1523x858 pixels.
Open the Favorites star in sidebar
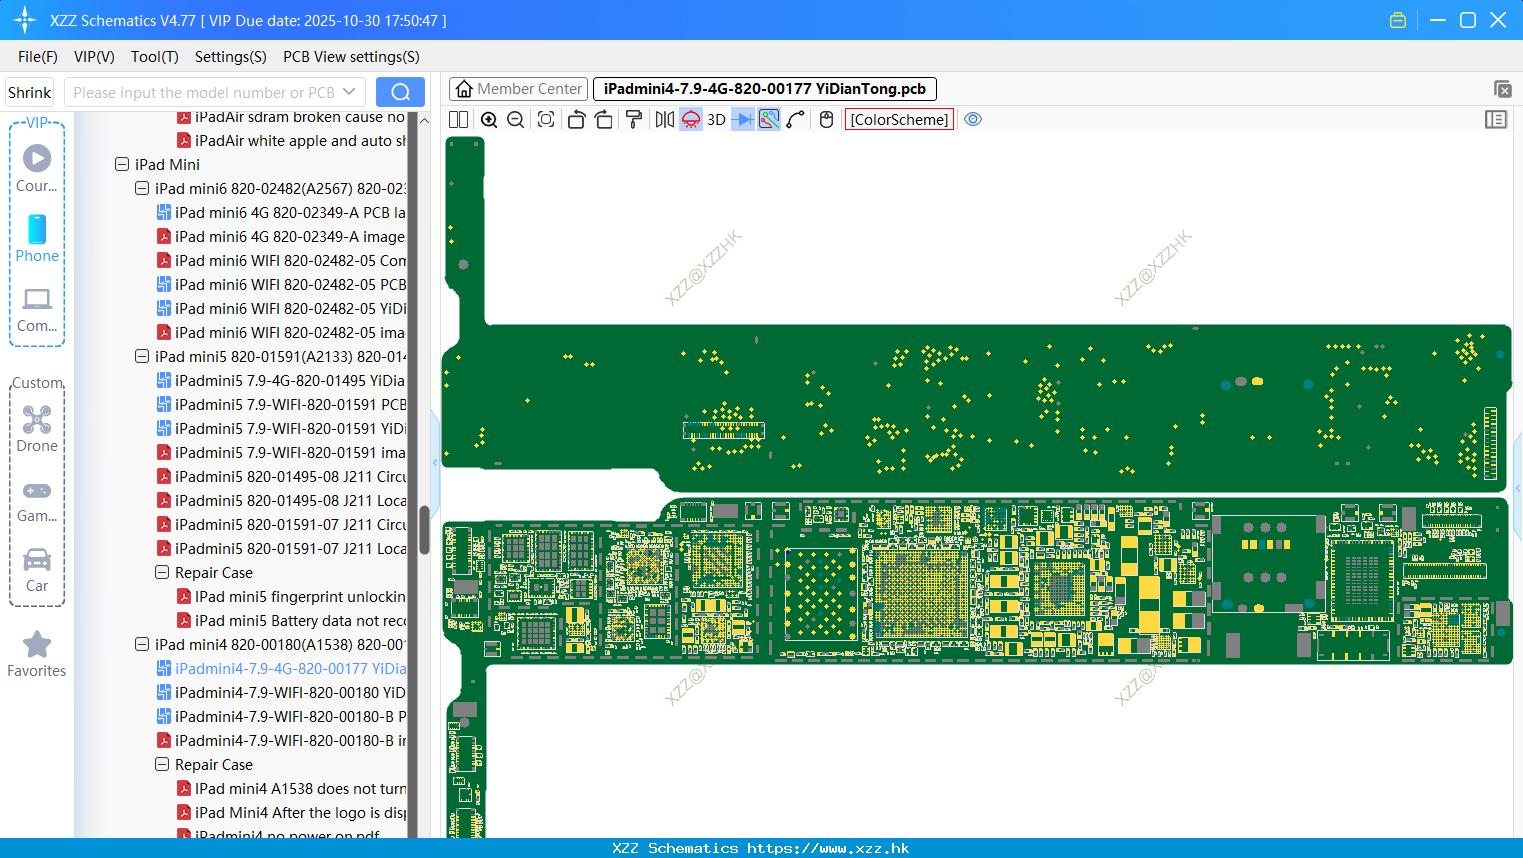tap(37, 655)
